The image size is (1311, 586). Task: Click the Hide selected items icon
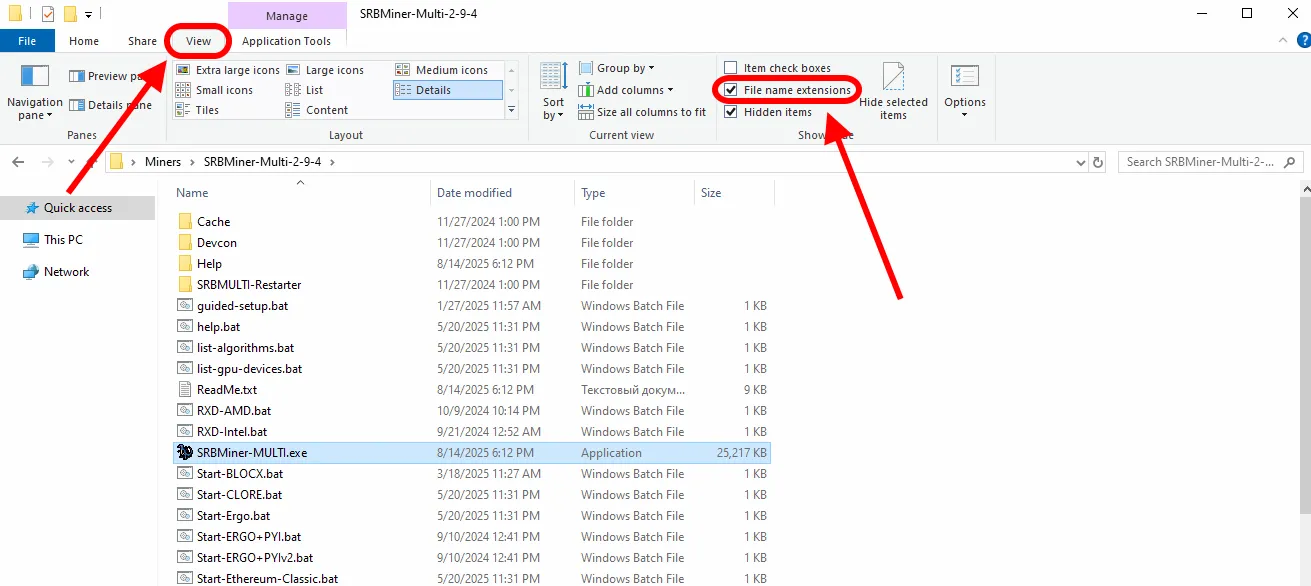(x=893, y=77)
